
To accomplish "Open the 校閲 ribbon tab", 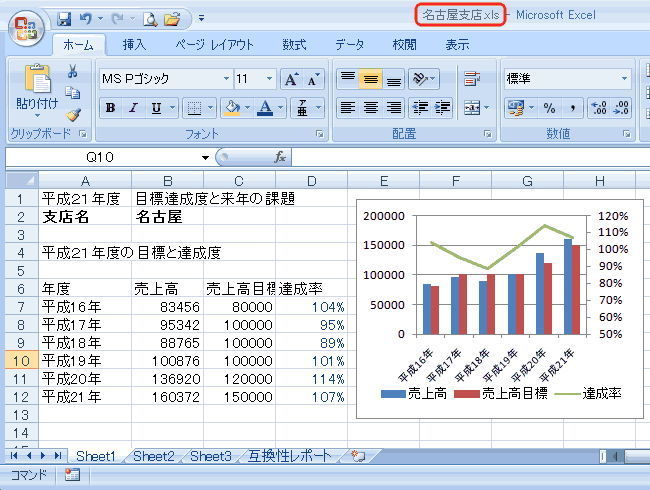I will [x=404, y=45].
